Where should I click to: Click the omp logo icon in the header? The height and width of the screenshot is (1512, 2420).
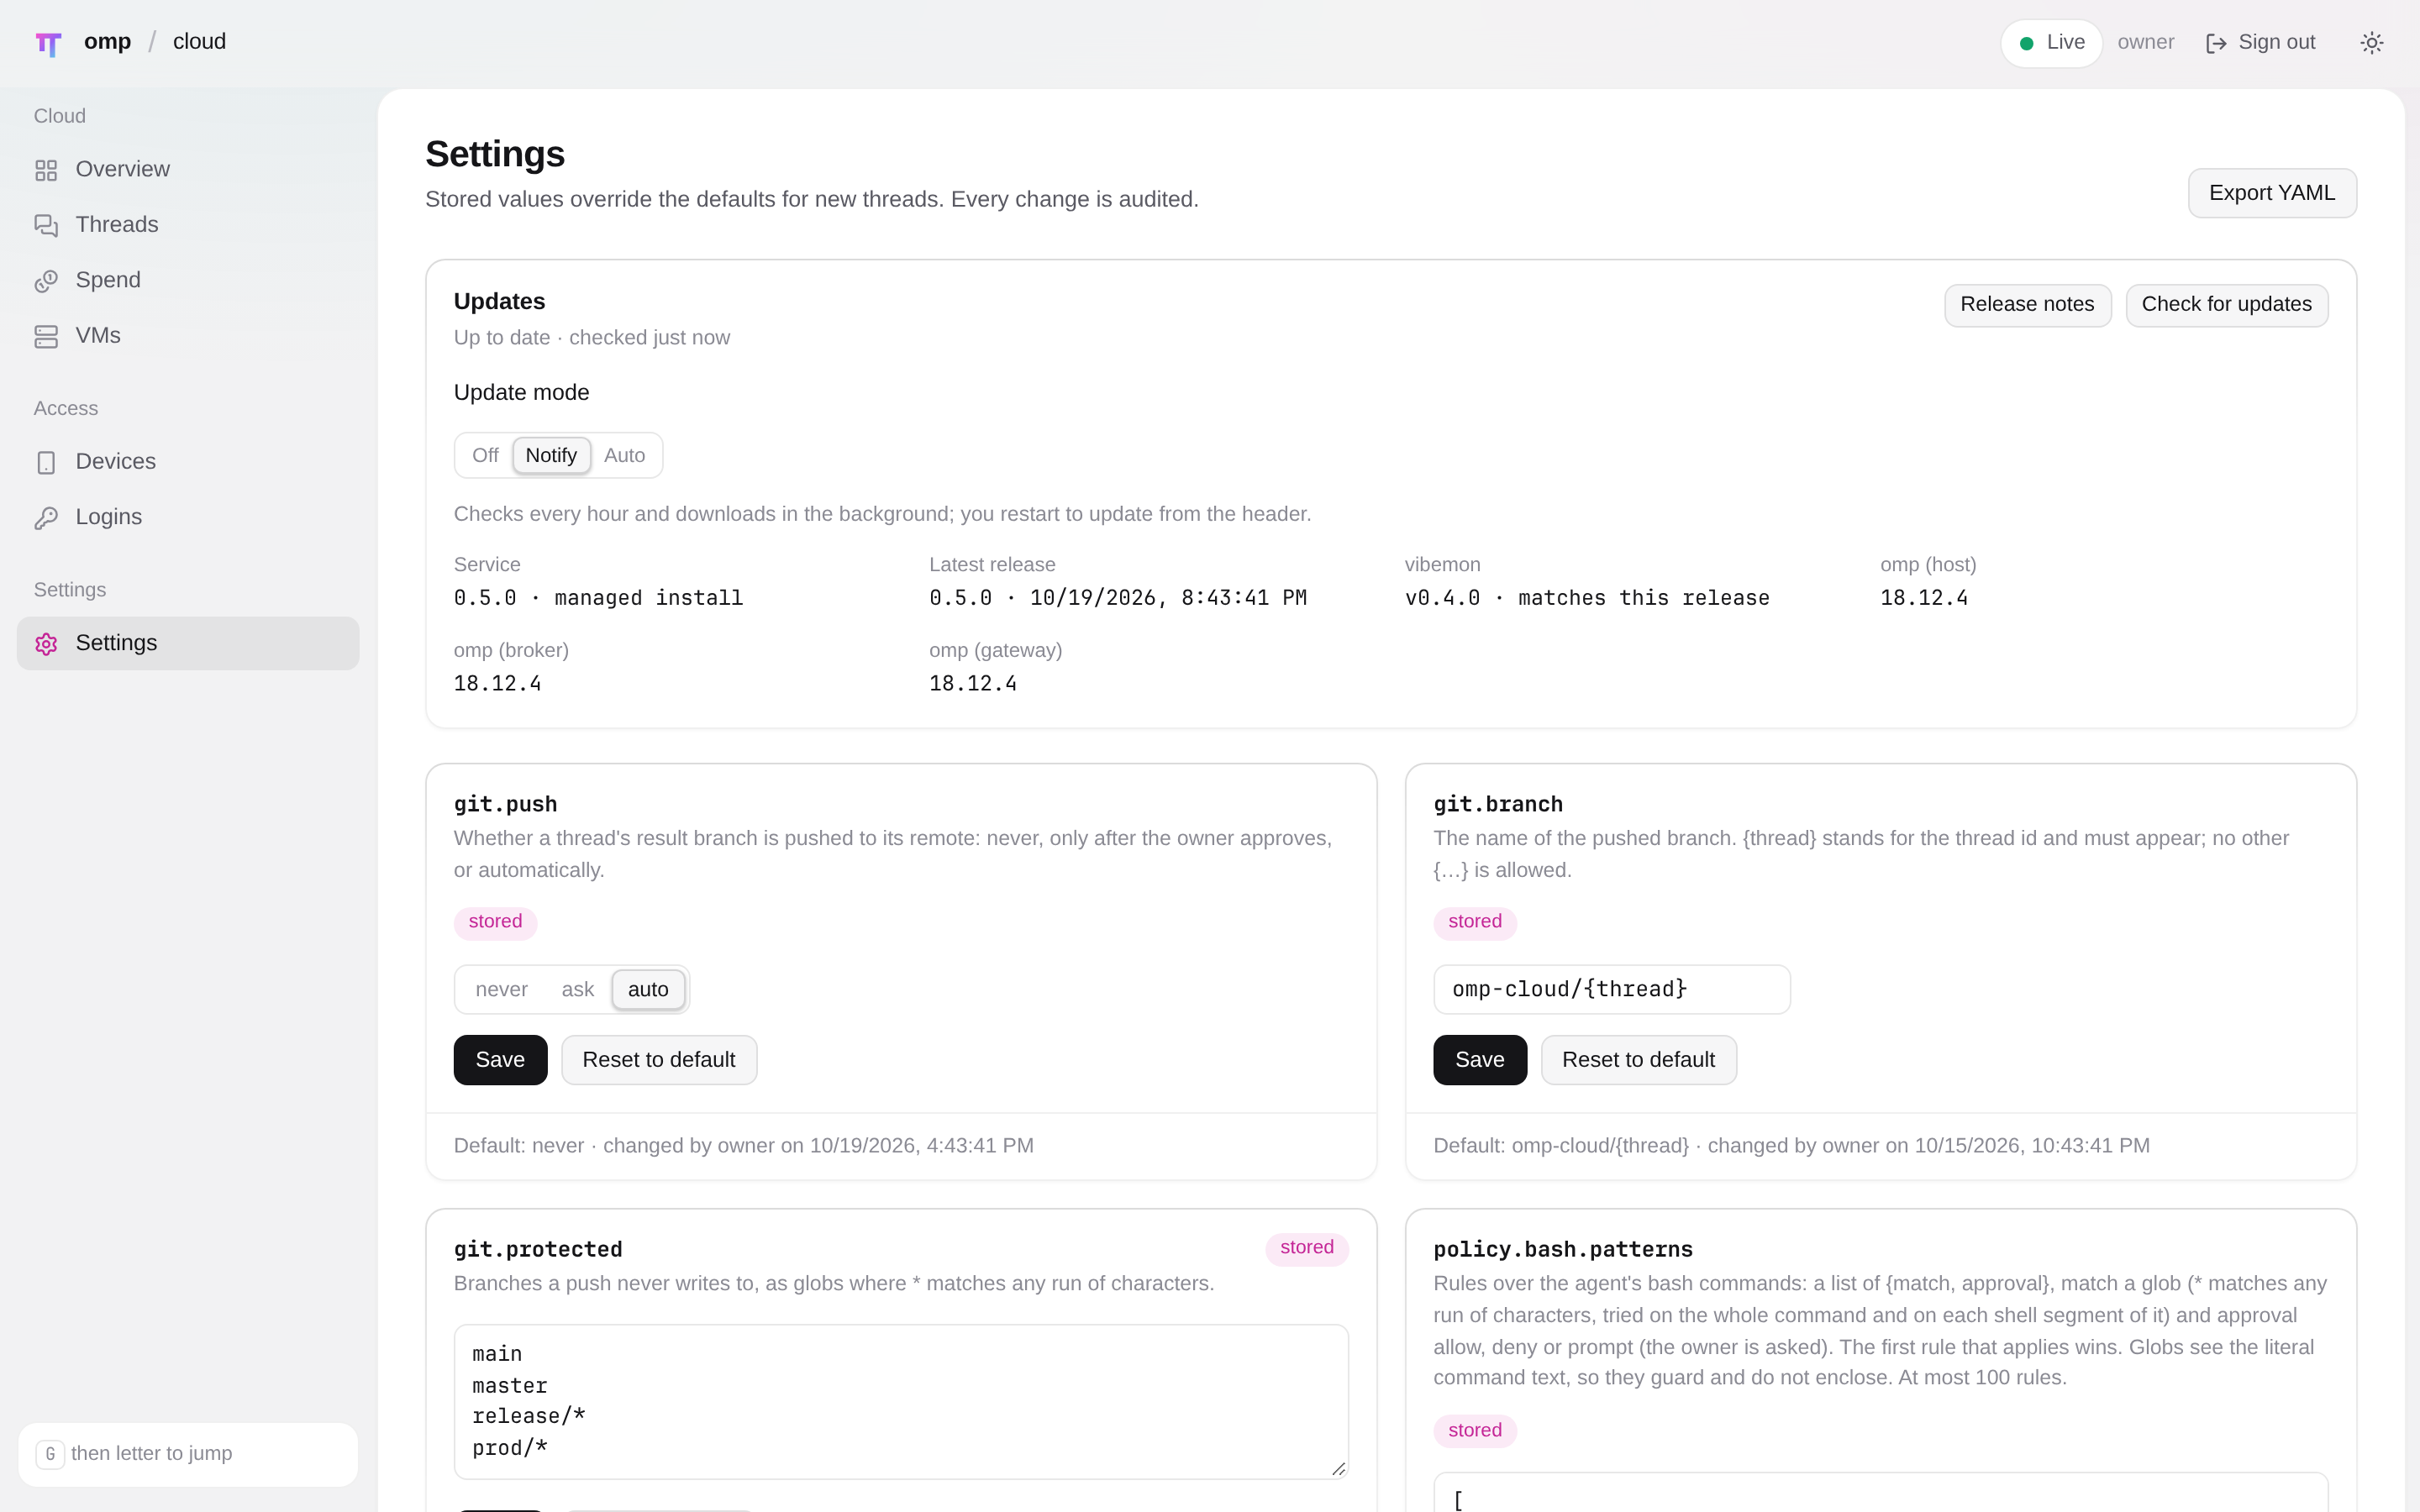(48, 43)
